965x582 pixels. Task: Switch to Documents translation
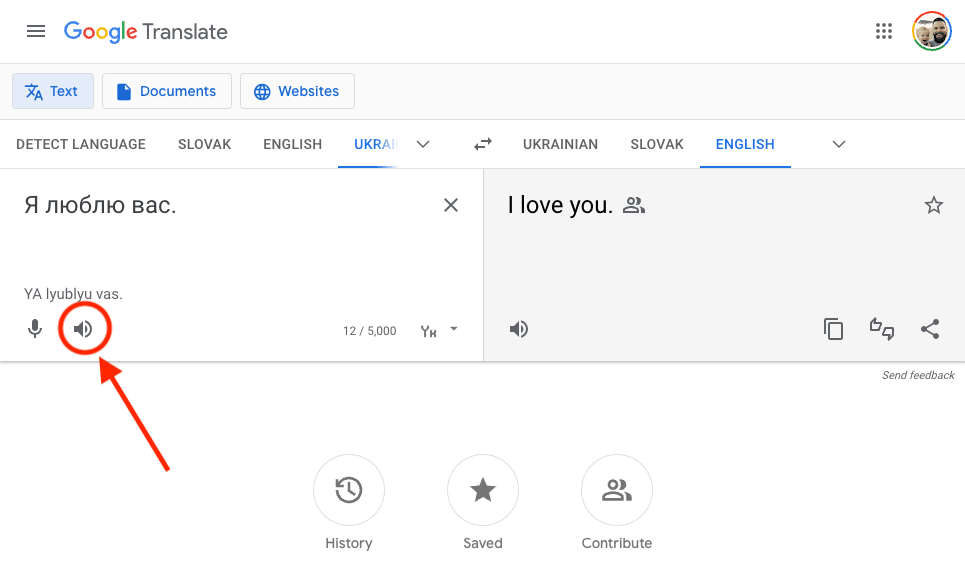[x=167, y=91]
